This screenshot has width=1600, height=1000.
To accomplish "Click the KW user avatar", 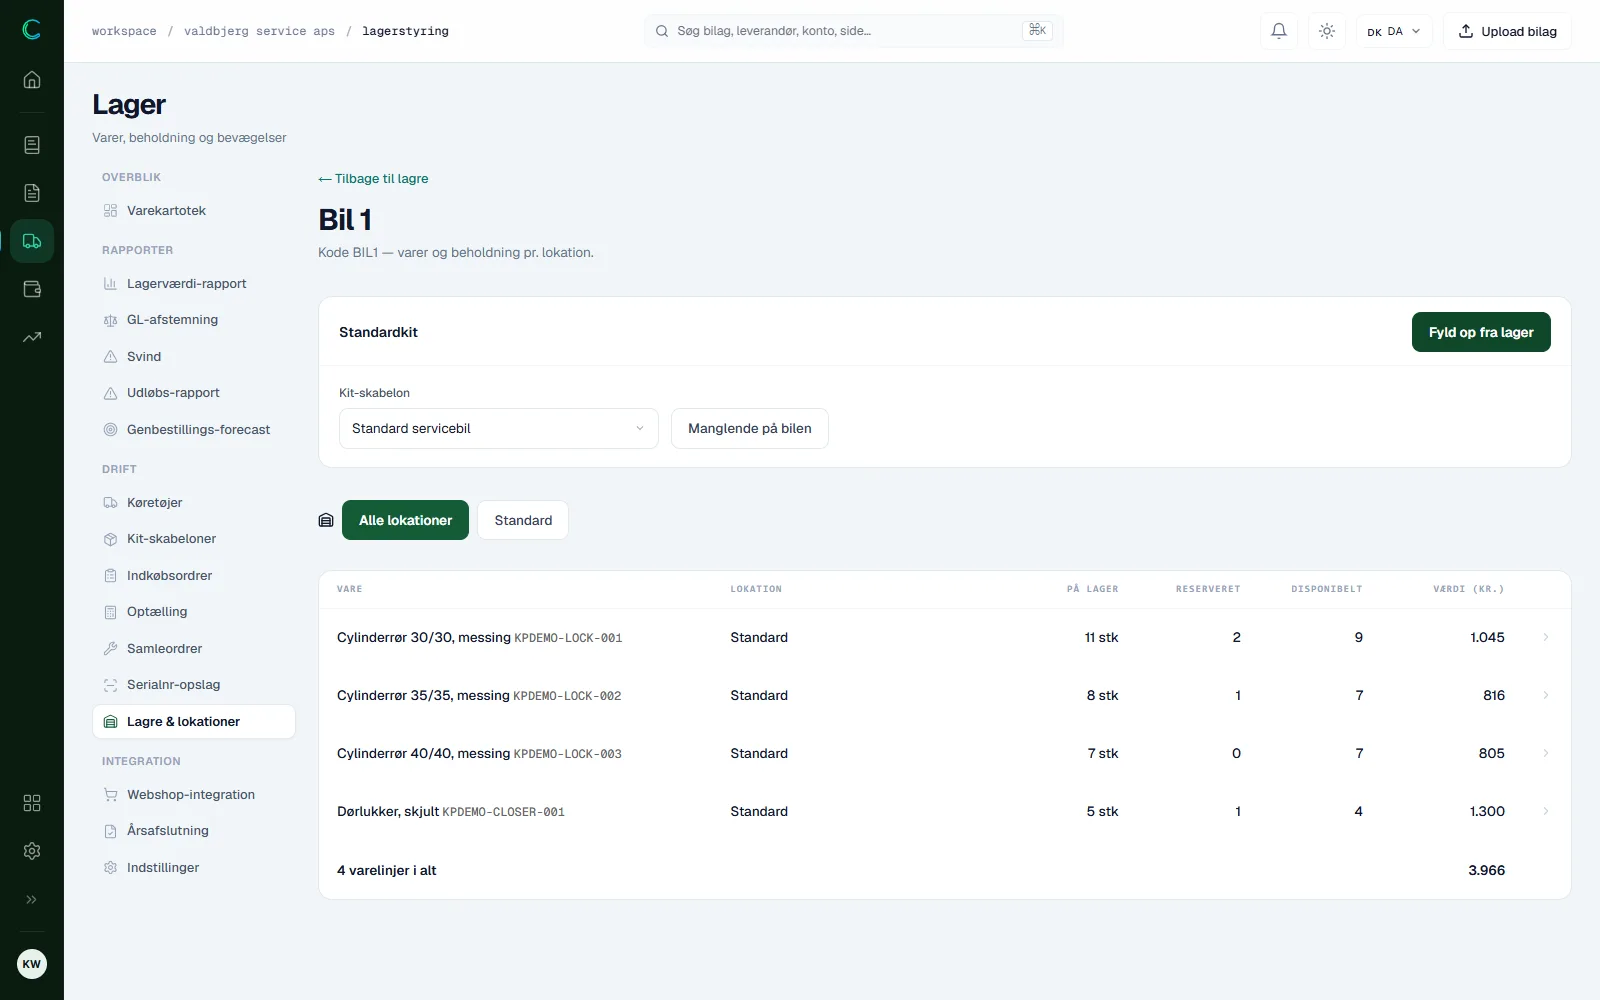I will click(32, 964).
